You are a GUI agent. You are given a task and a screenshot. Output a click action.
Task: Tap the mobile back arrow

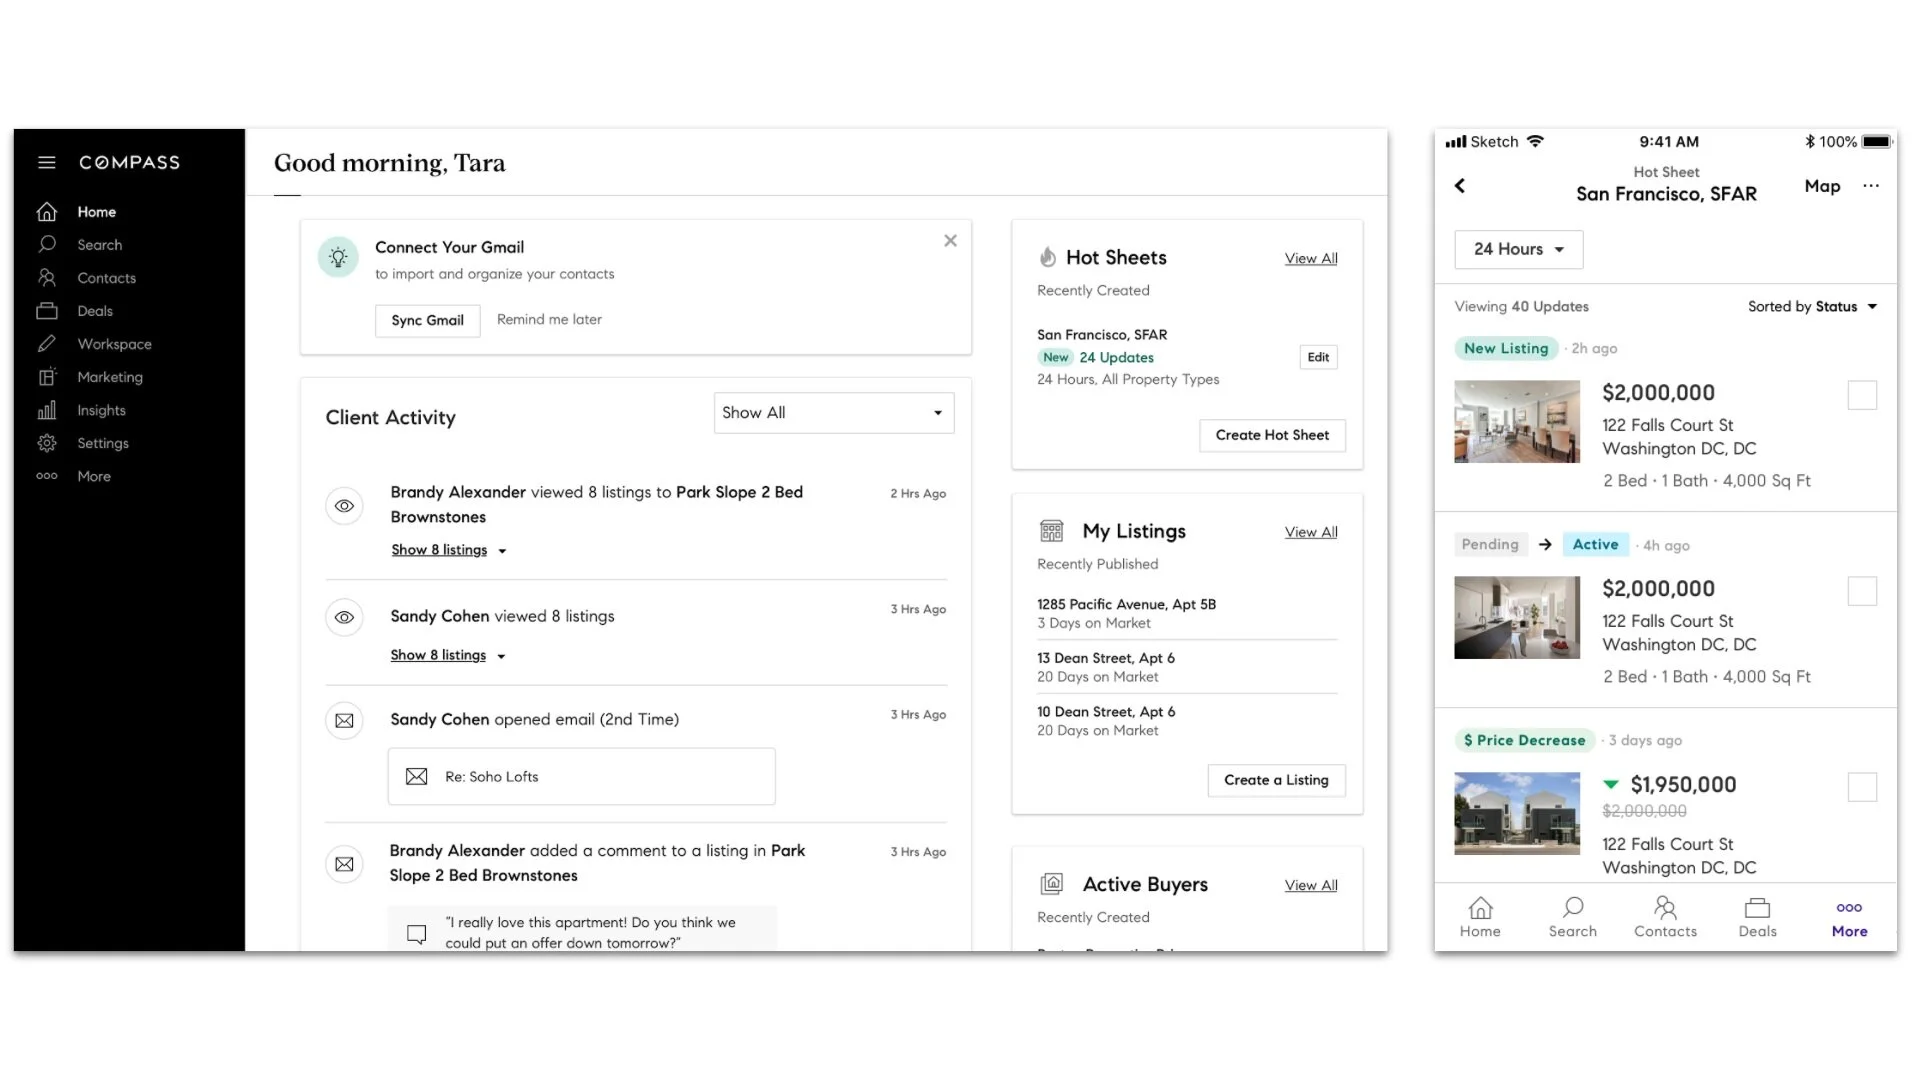pyautogui.click(x=1460, y=186)
